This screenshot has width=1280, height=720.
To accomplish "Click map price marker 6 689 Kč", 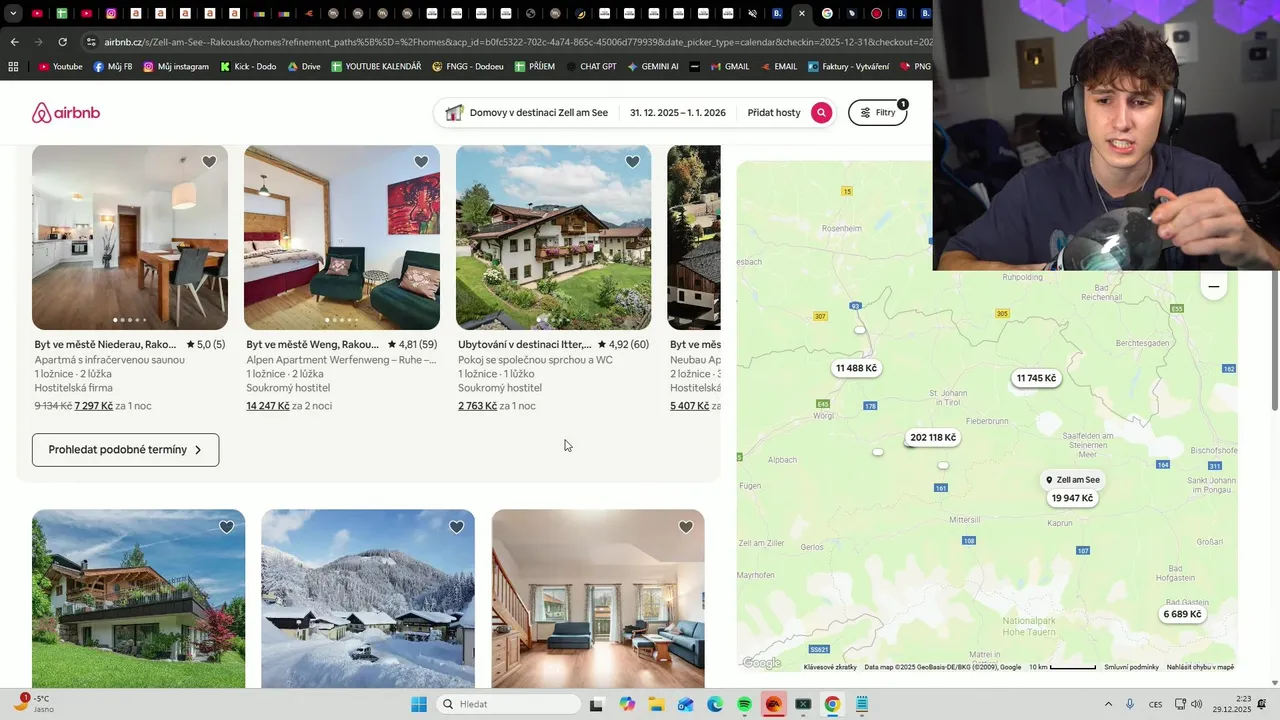I will point(1182,614).
